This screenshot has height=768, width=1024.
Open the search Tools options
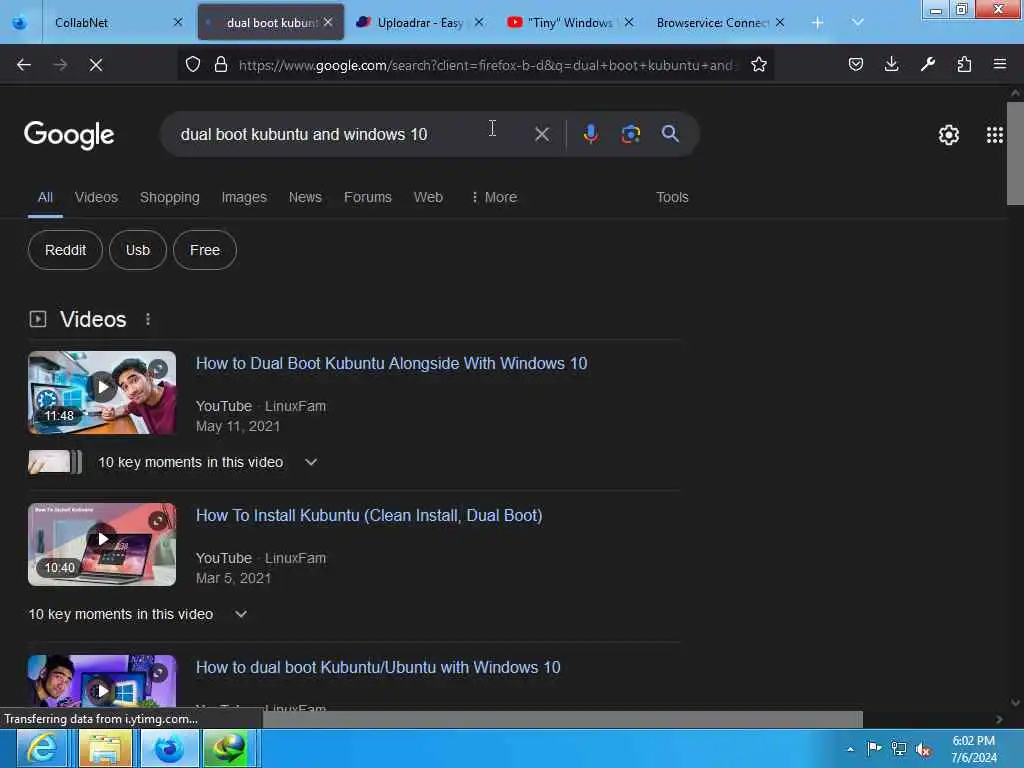(x=672, y=197)
